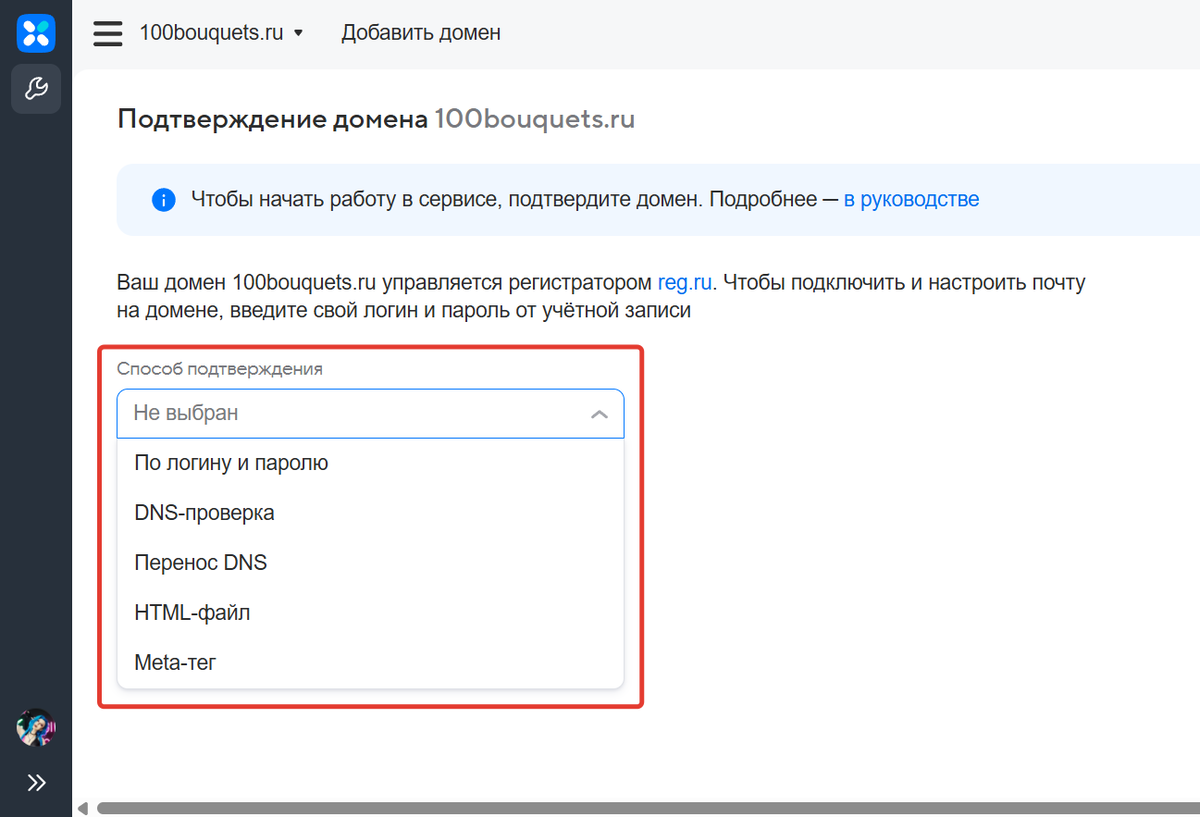Open the "в руководстве" guide link
1200x817 pixels.
(911, 199)
